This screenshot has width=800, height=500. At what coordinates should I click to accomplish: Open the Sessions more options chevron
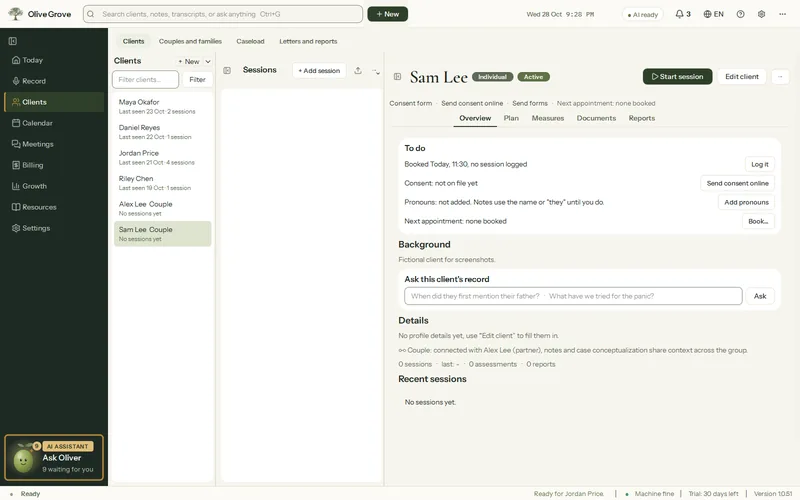coord(376,71)
